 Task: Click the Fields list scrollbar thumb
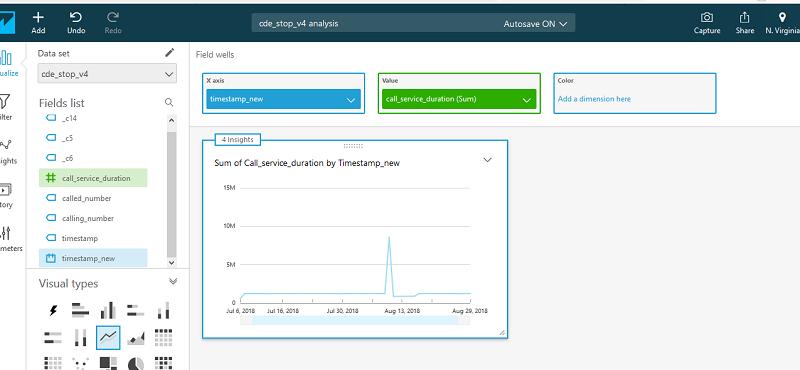[x=171, y=194]
